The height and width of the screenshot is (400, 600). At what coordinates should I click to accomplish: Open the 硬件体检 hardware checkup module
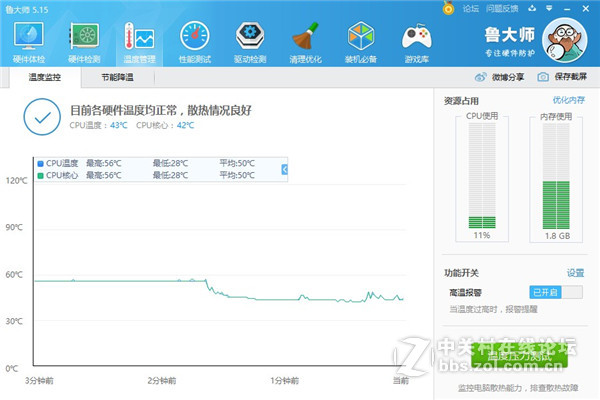coord(29,42)
